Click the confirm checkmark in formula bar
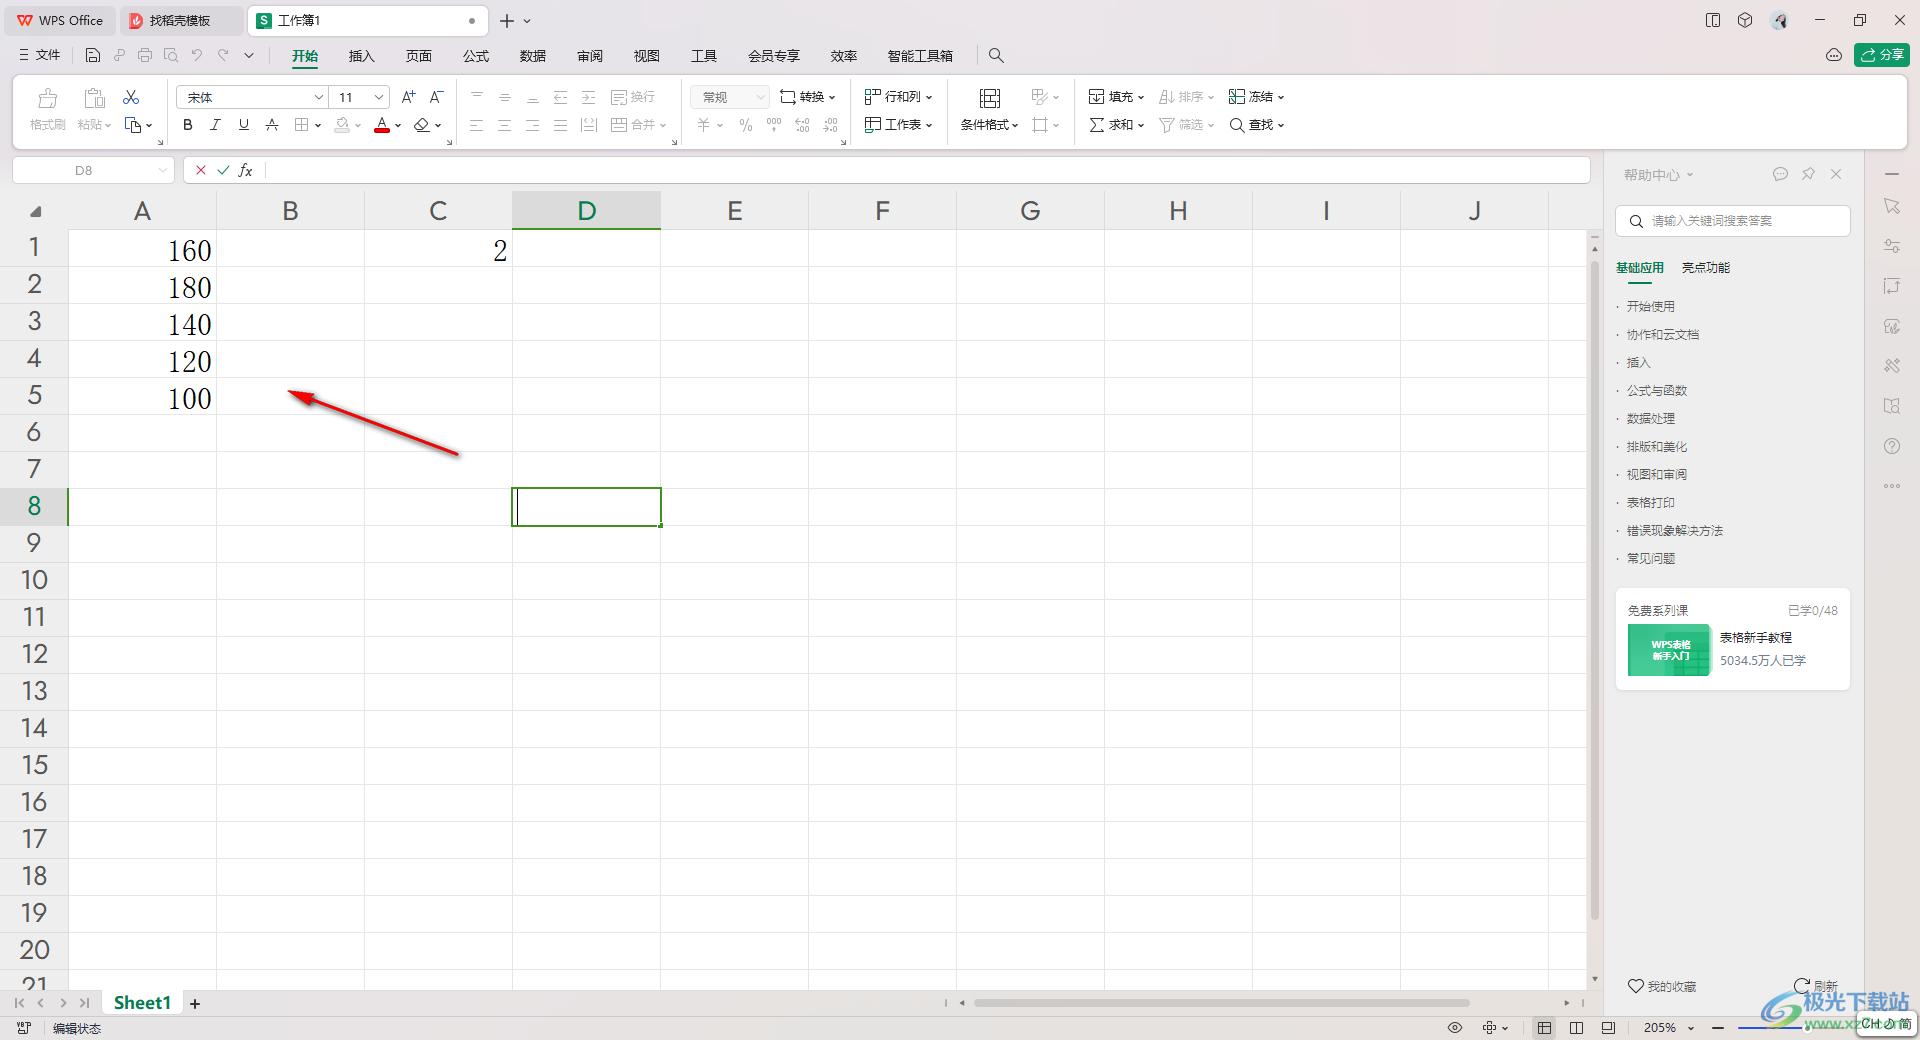This screenshot has width=1920, height=1040. pyautogui.click(x=223, y=170)
